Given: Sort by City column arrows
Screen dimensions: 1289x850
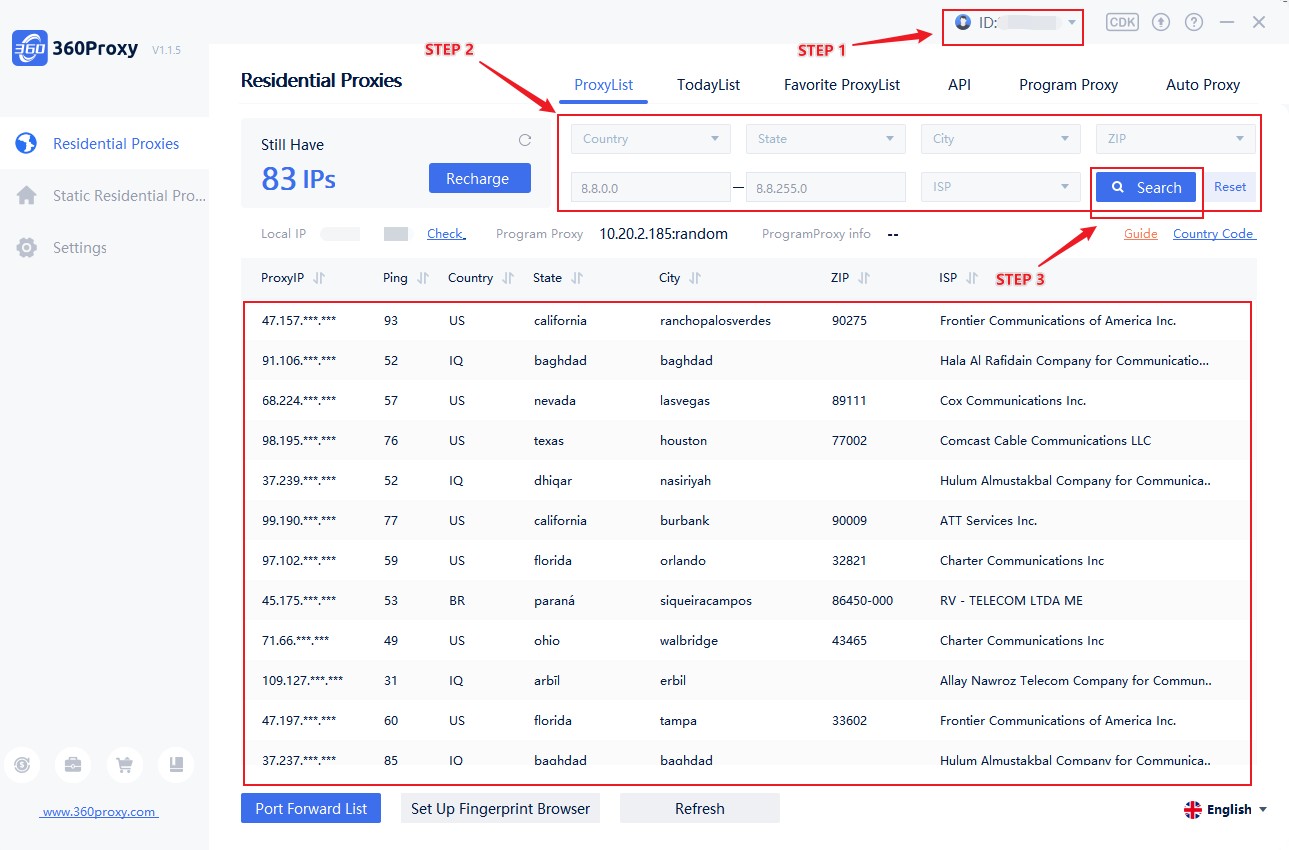Looking at the screenshot, I should 695,278.
